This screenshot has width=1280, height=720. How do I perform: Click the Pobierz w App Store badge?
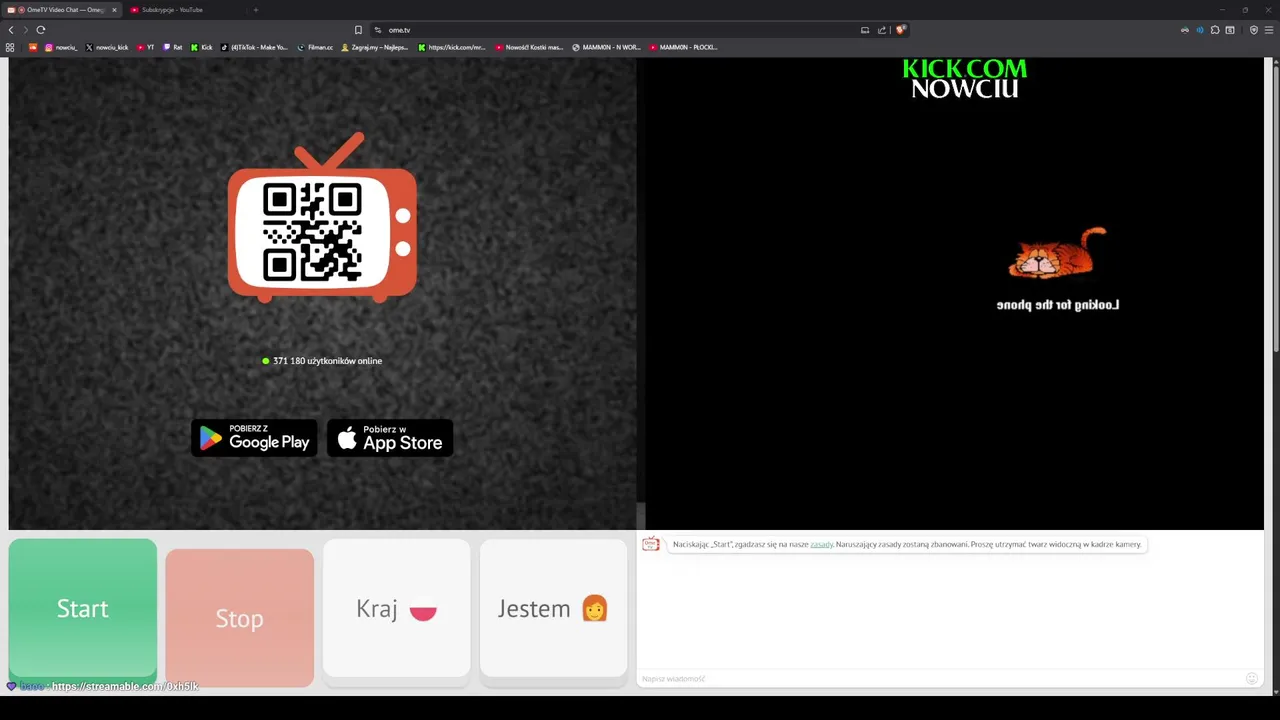390,438
